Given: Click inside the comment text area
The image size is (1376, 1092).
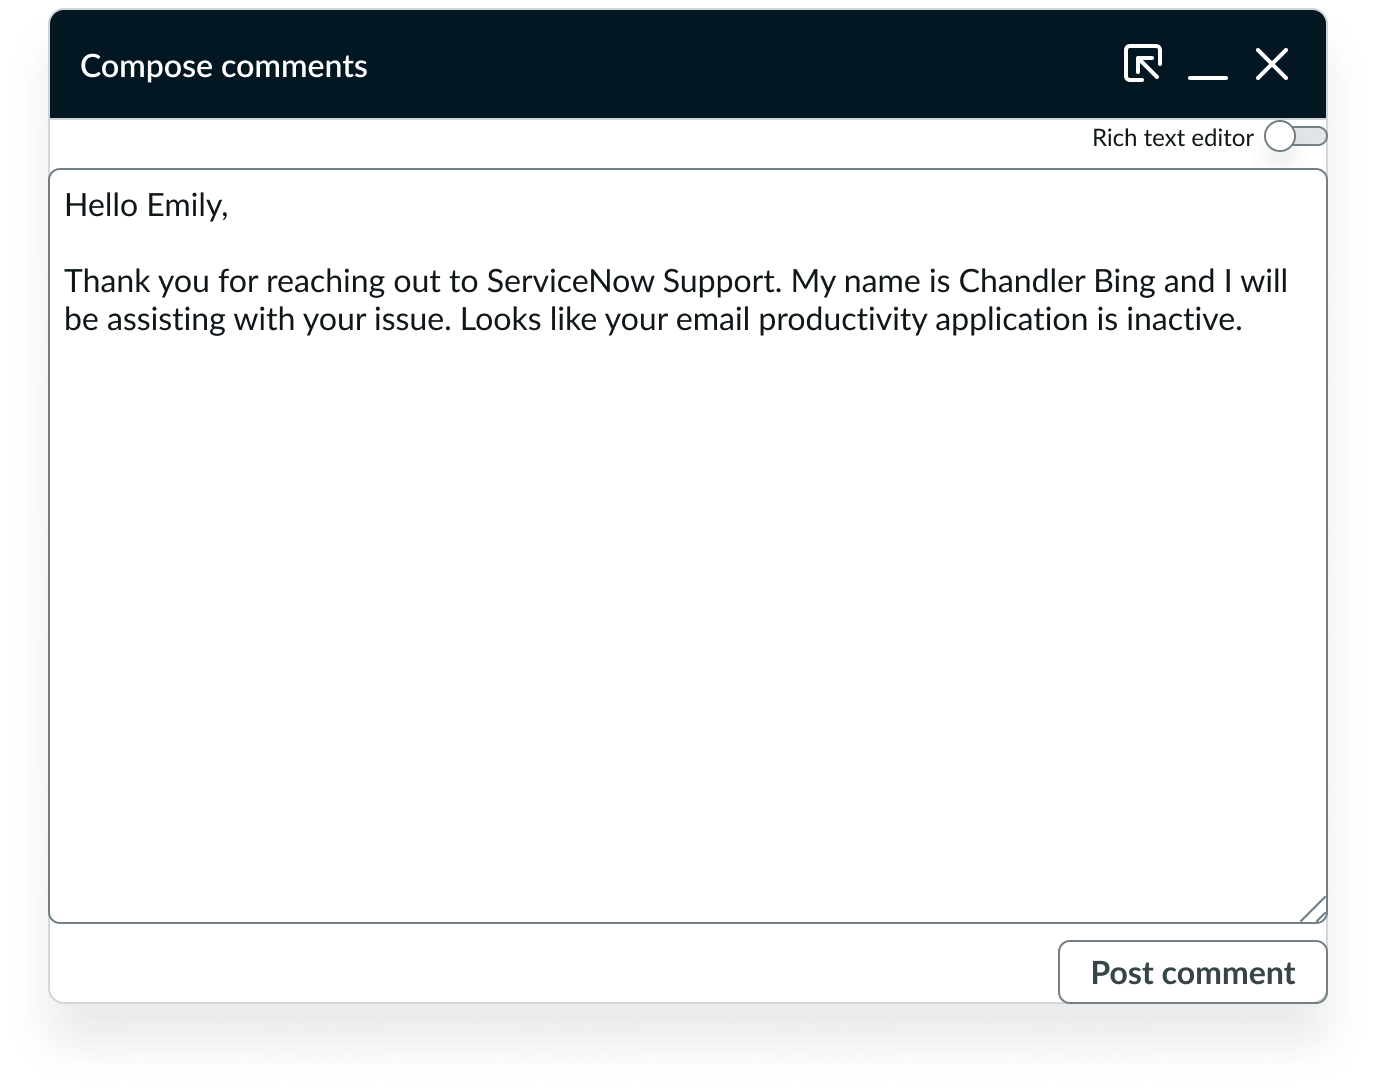Looking at the screenshot, I should (x=690, y=550).
